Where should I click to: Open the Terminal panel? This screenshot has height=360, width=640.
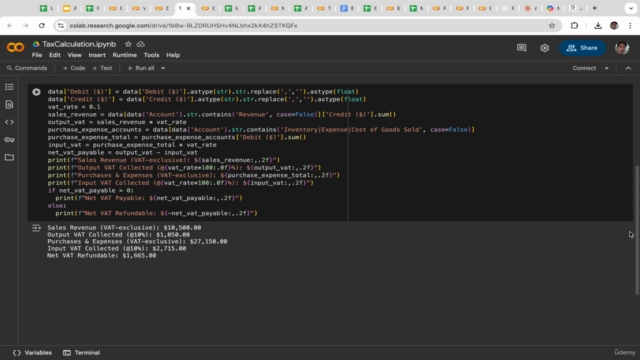pyautogui.click(x=82, y=353)
